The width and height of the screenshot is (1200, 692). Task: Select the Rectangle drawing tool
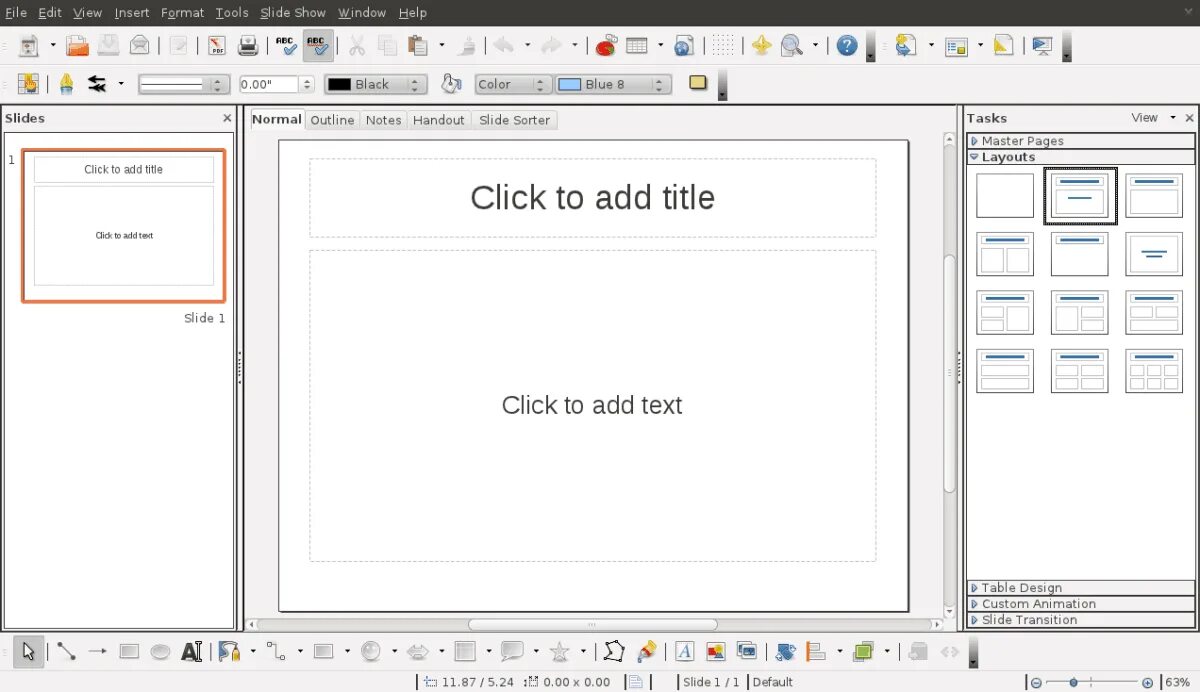[x=129, y=652]
